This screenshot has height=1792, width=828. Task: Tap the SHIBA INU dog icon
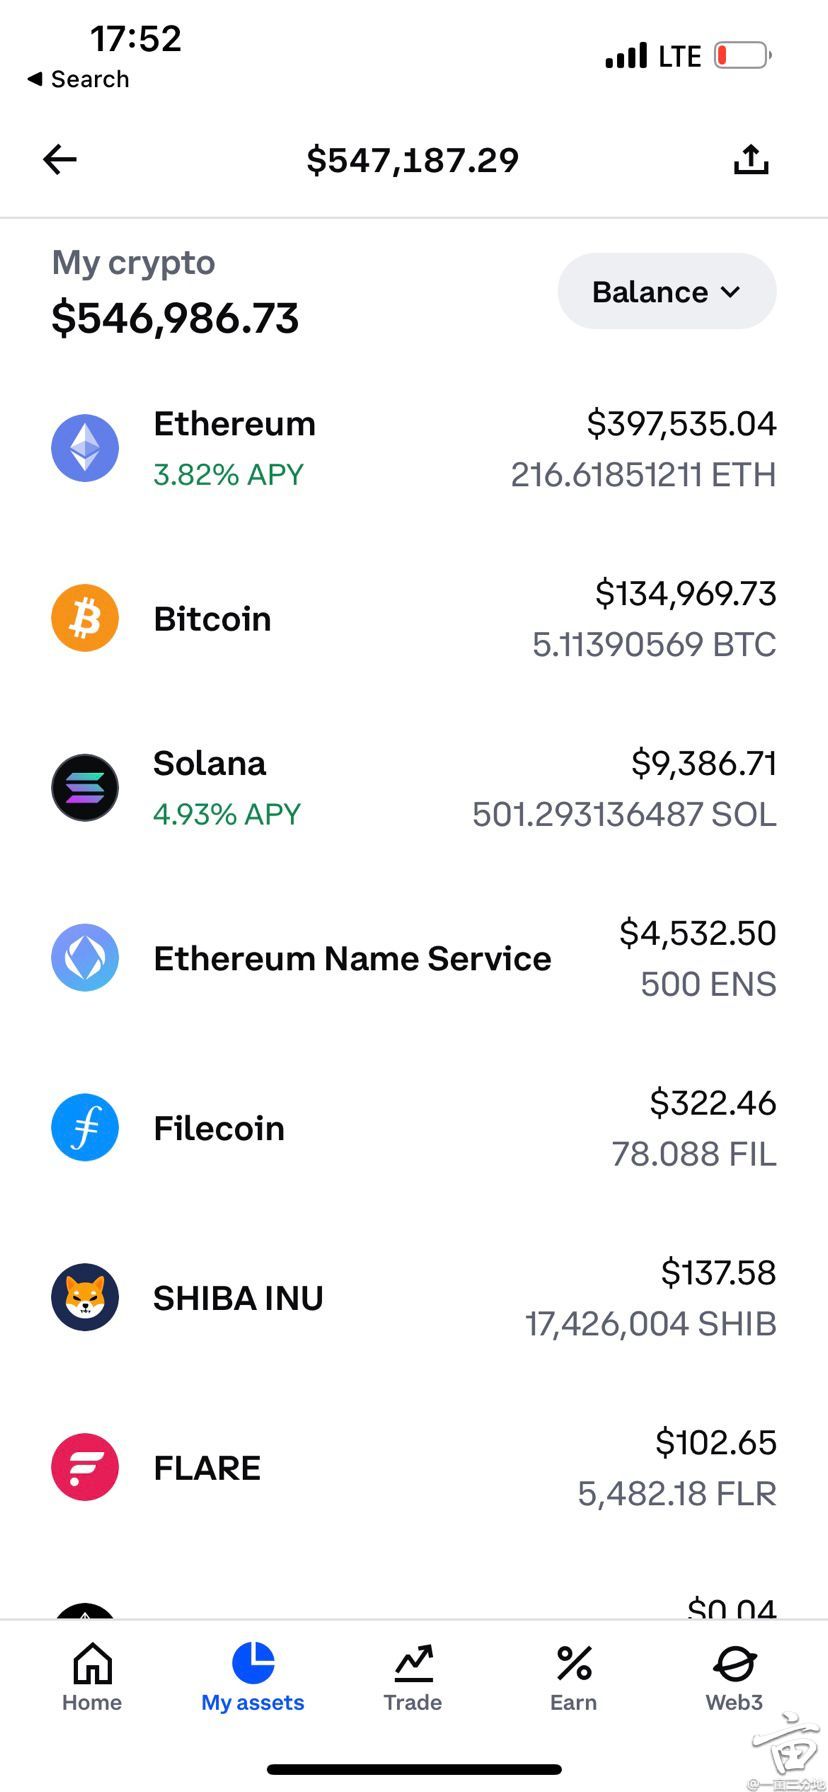[x=85, y=1298]
